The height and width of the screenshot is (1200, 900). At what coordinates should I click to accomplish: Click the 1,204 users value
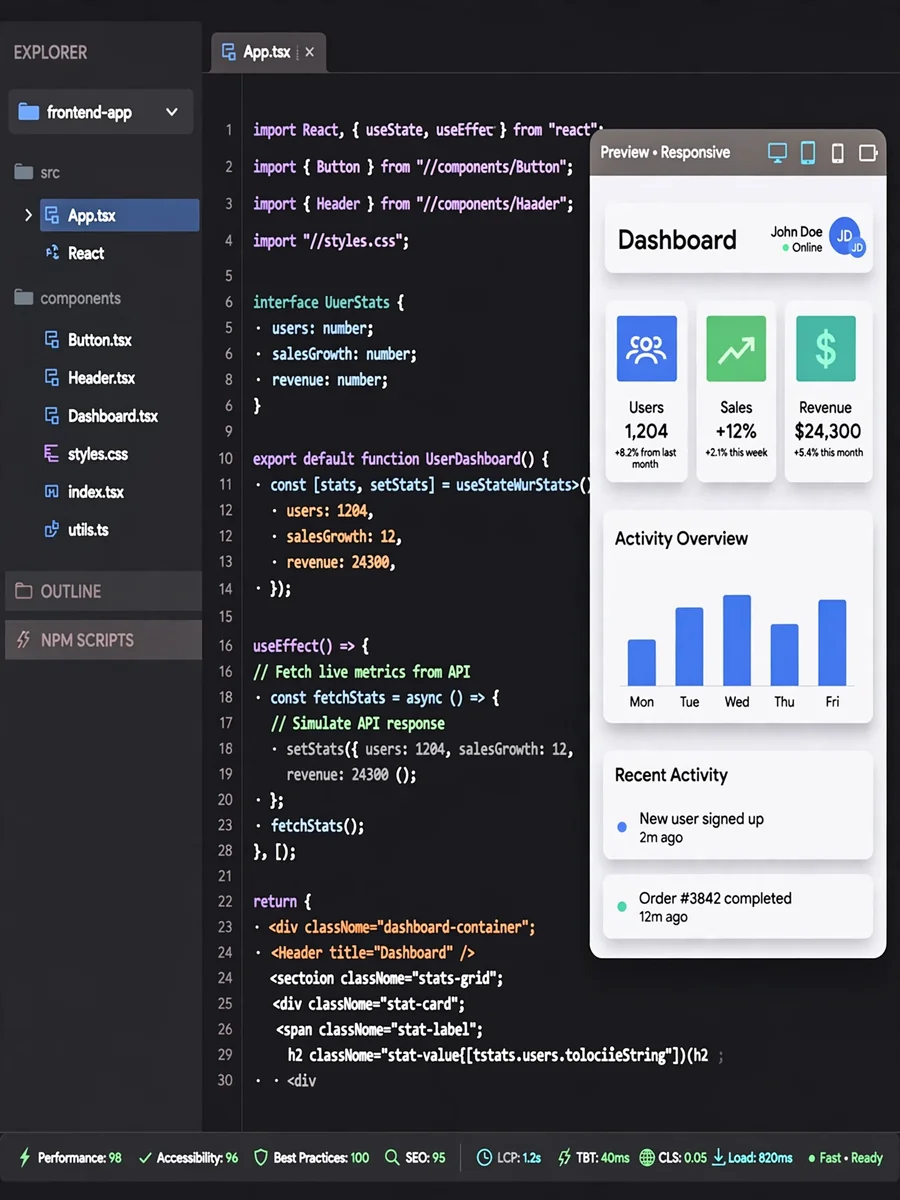click(646, 431)
